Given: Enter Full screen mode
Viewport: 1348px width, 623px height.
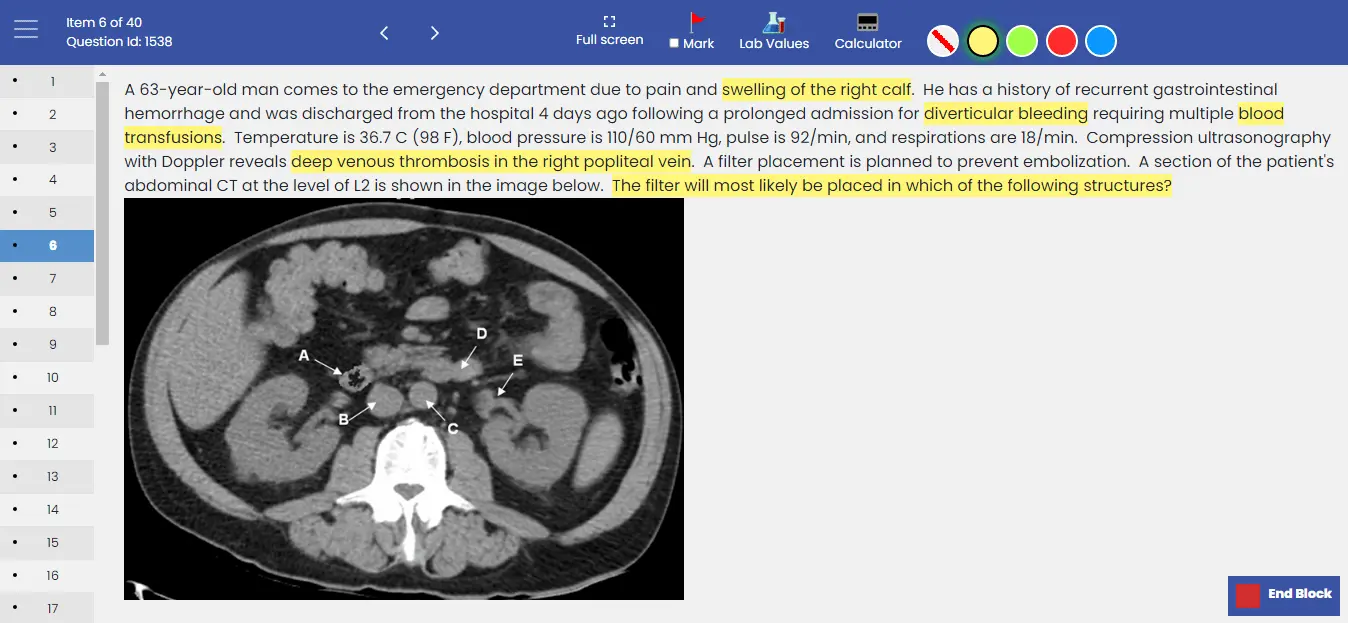Looking at the screenshot, I should pyautogui.click(x=609, y=31).
